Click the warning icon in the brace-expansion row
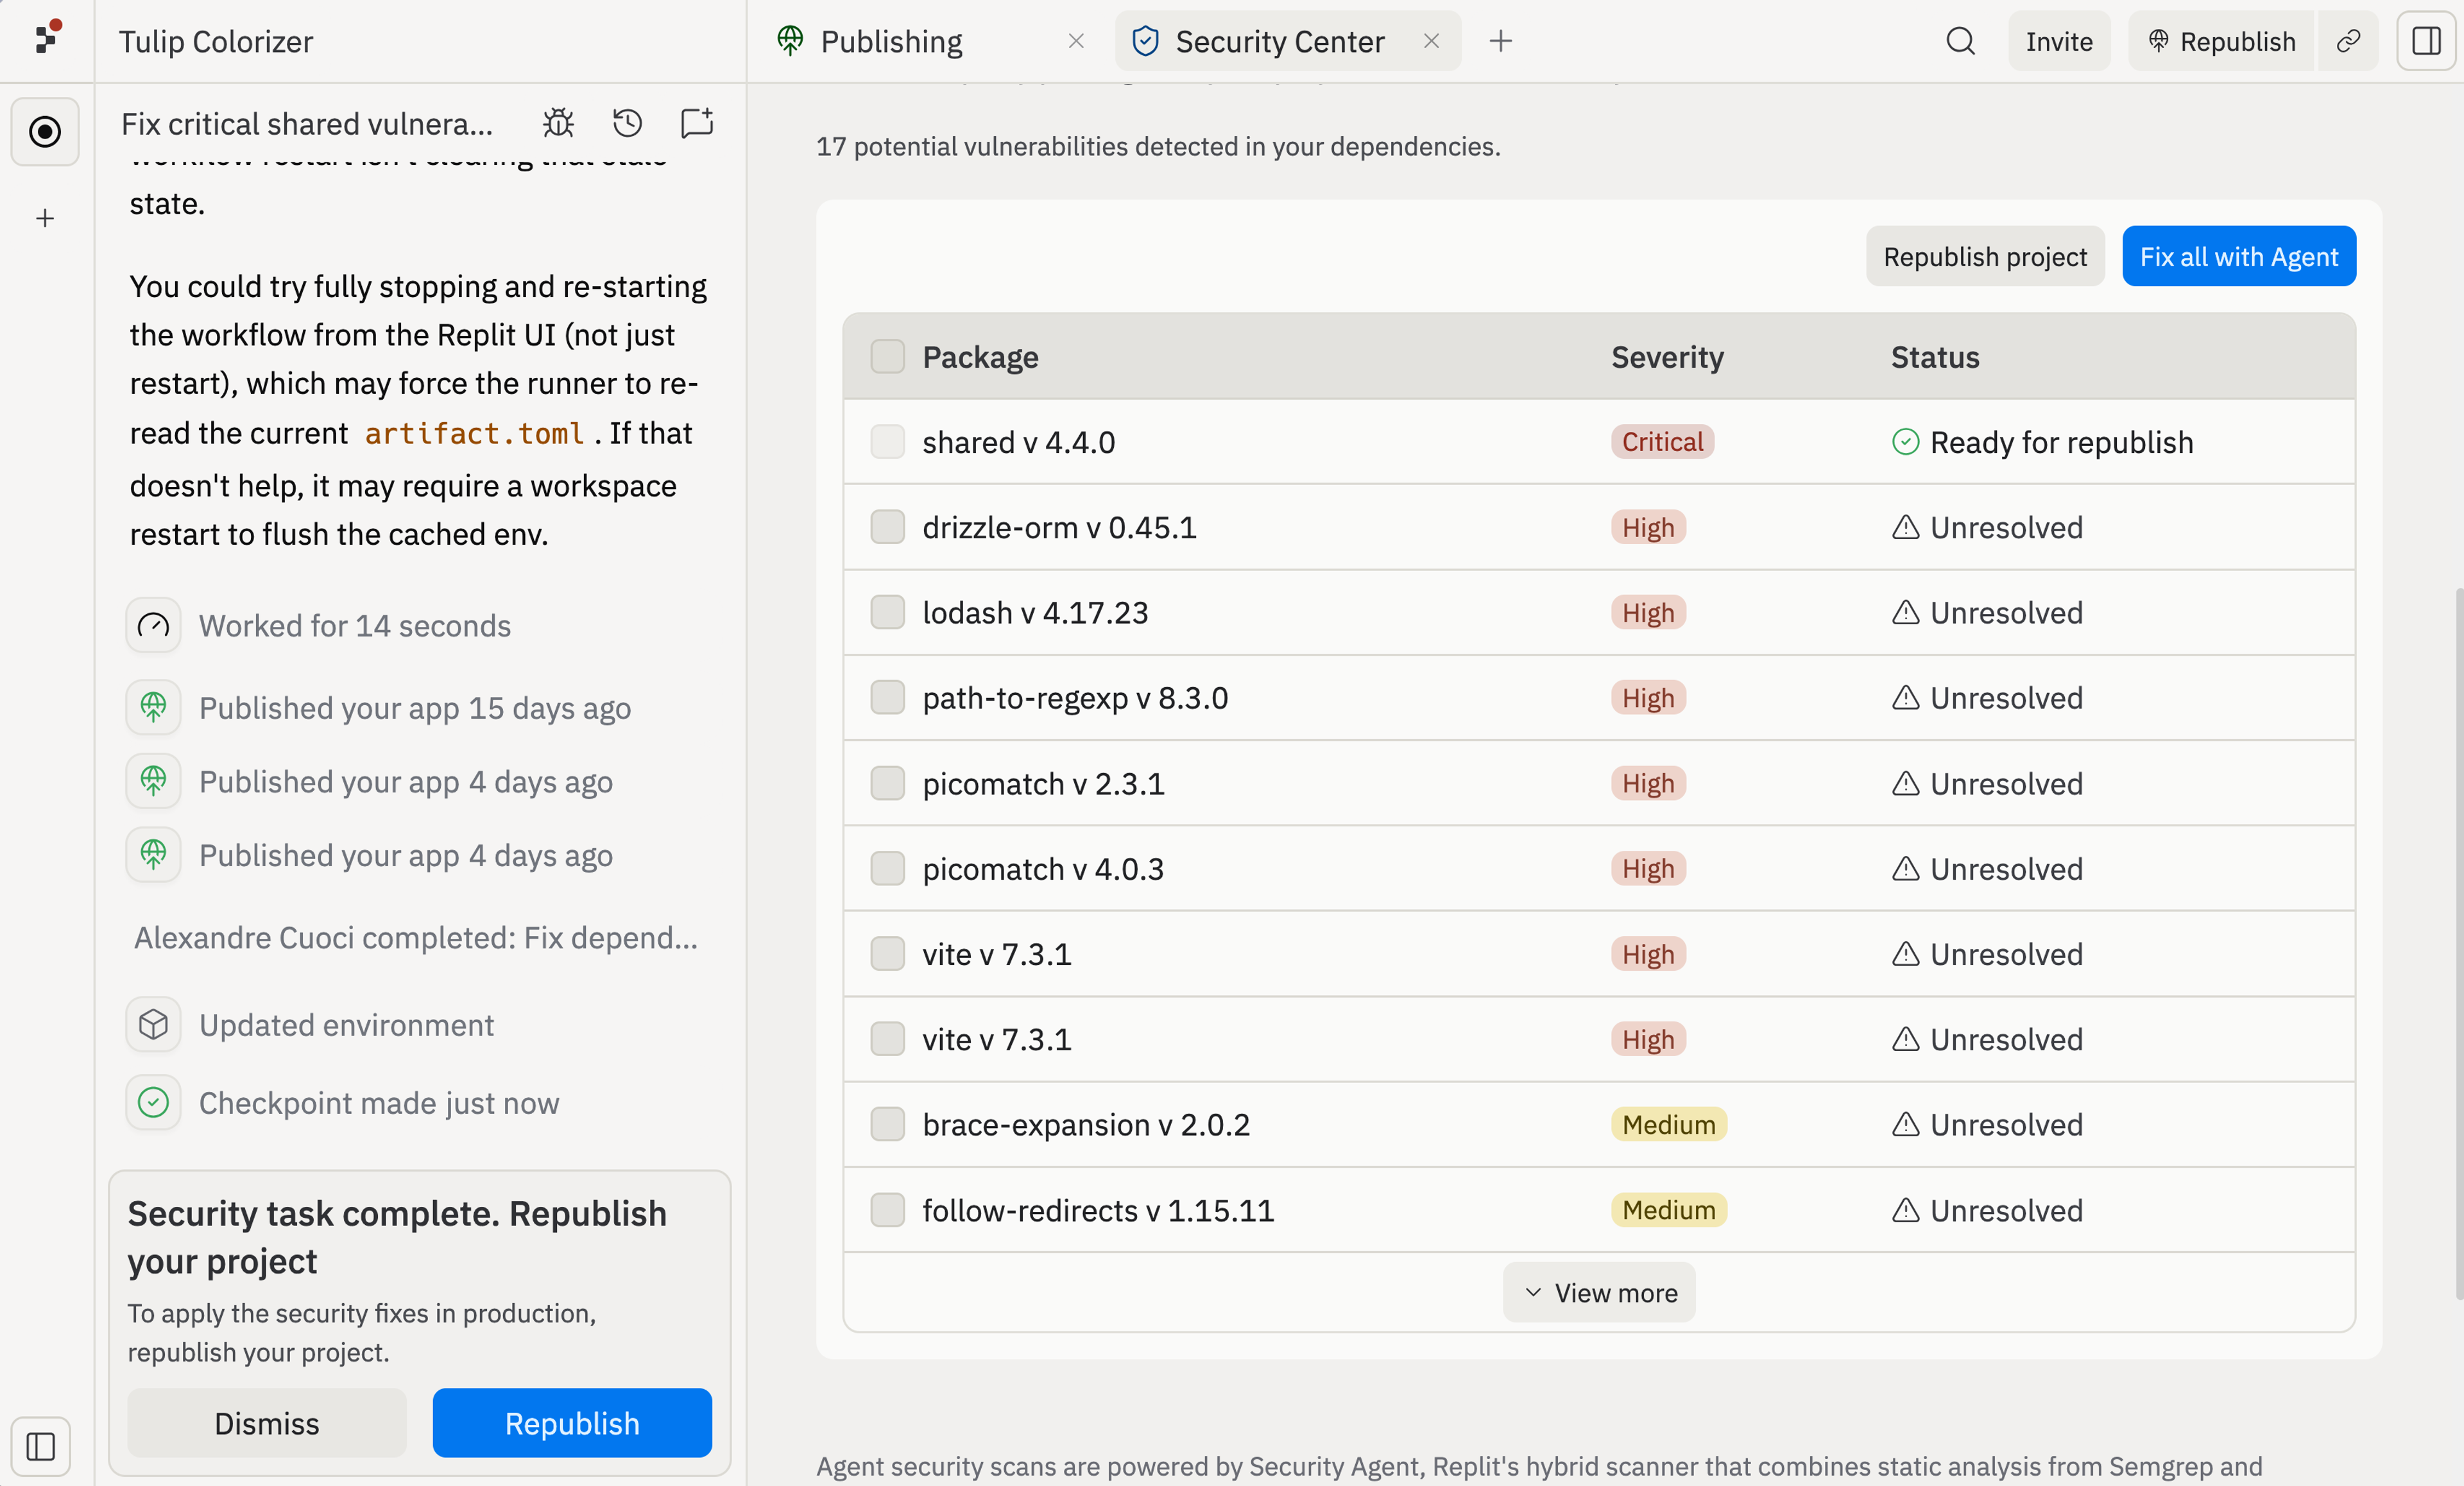Viewport: 2464px width, 1486px height. pyautogui.click(x=1905, y=1124)
